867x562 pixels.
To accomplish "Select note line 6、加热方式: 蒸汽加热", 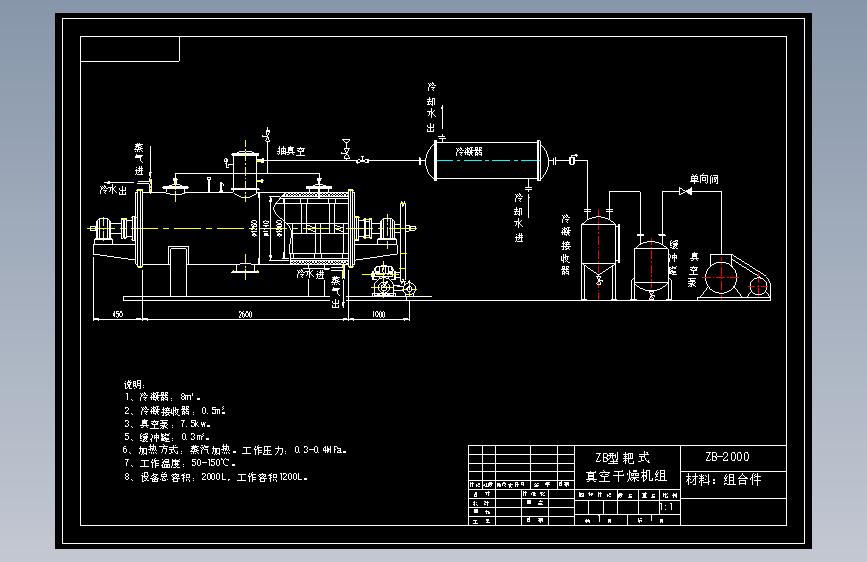I will (235, 450).
